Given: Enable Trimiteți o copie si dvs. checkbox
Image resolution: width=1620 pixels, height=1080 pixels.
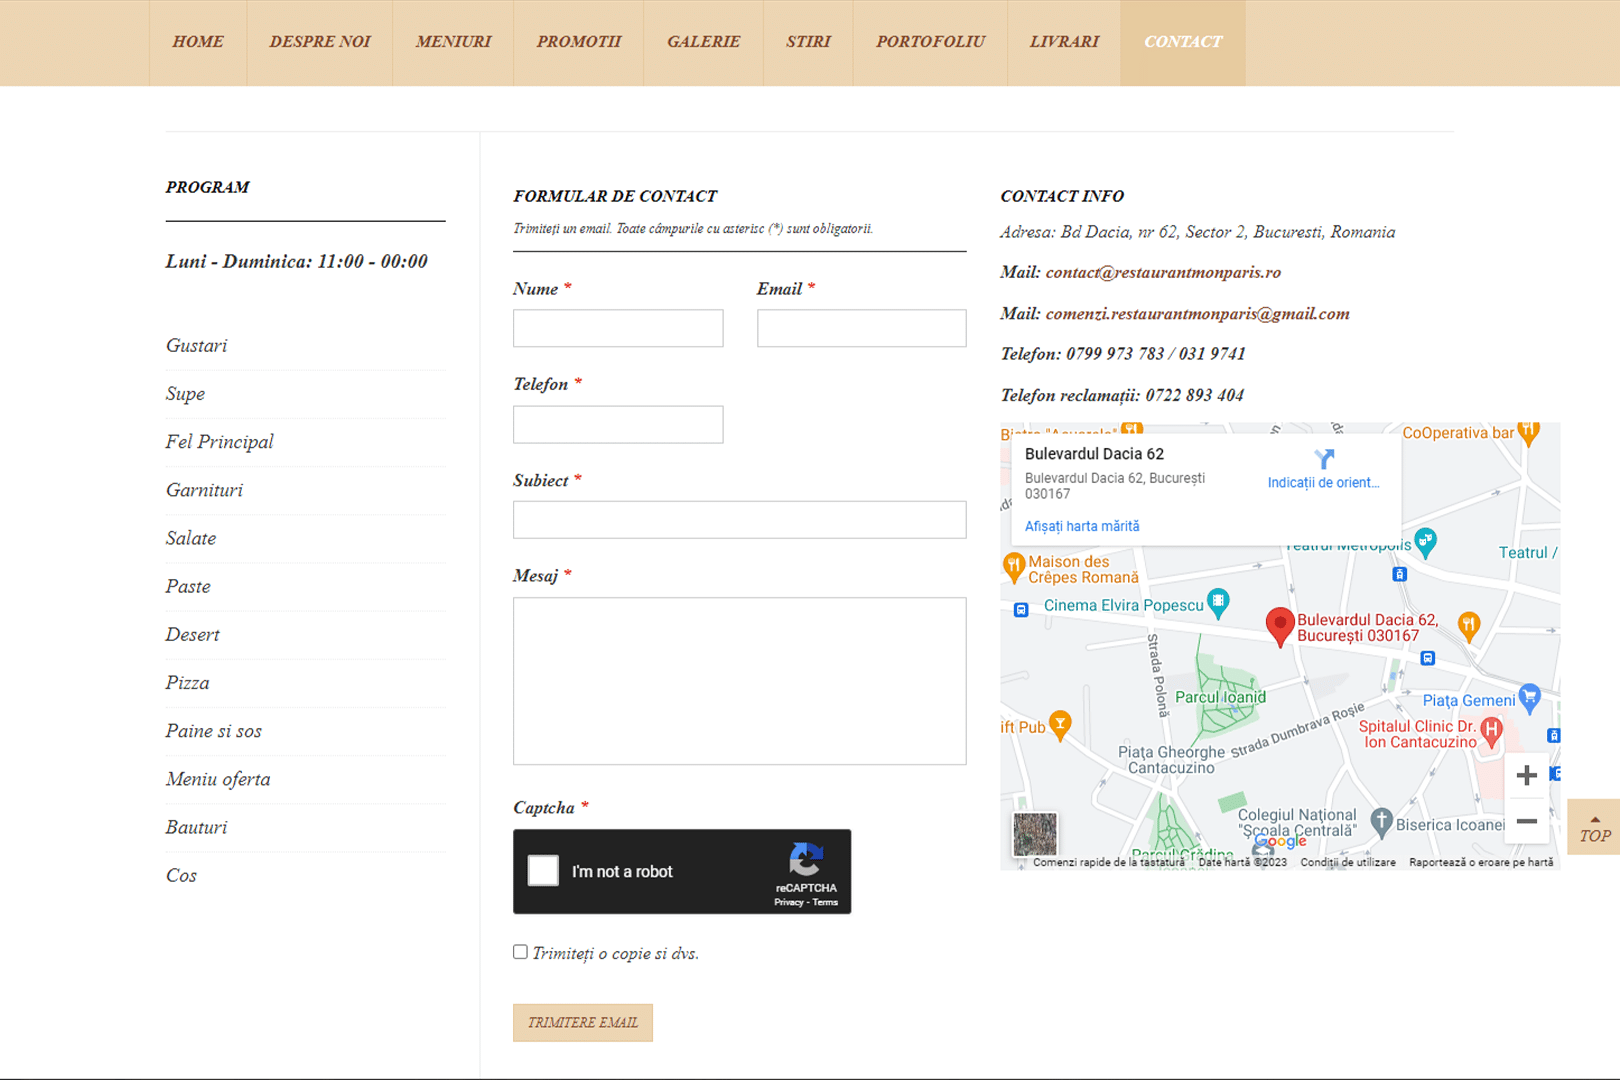Looking at the screenshot, I should pos(520,952).
